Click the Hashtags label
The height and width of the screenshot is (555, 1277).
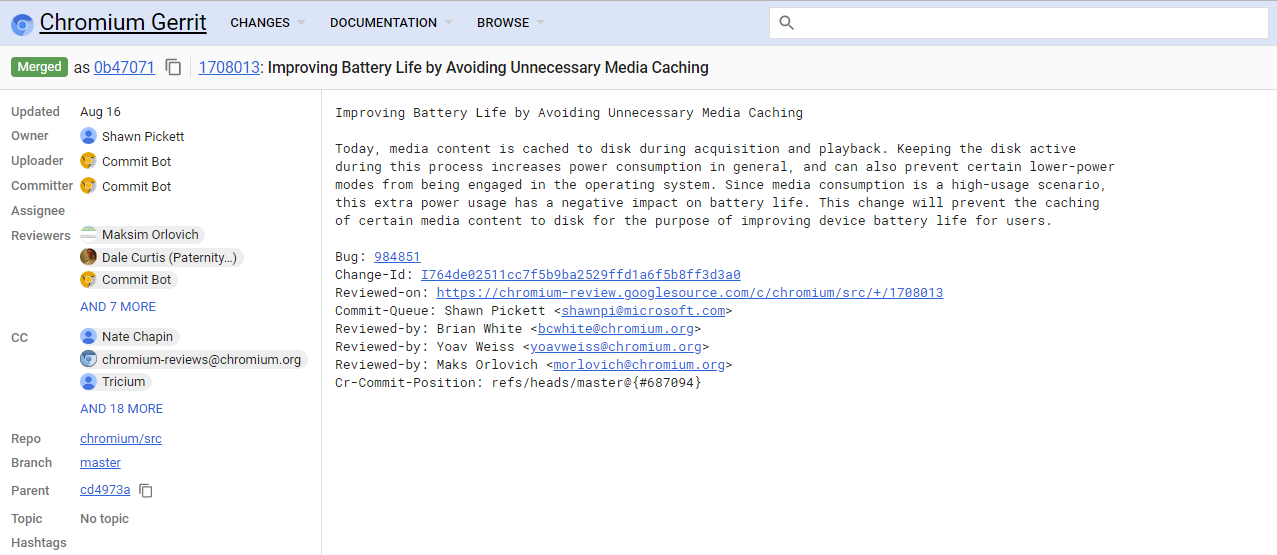[39, 543]
